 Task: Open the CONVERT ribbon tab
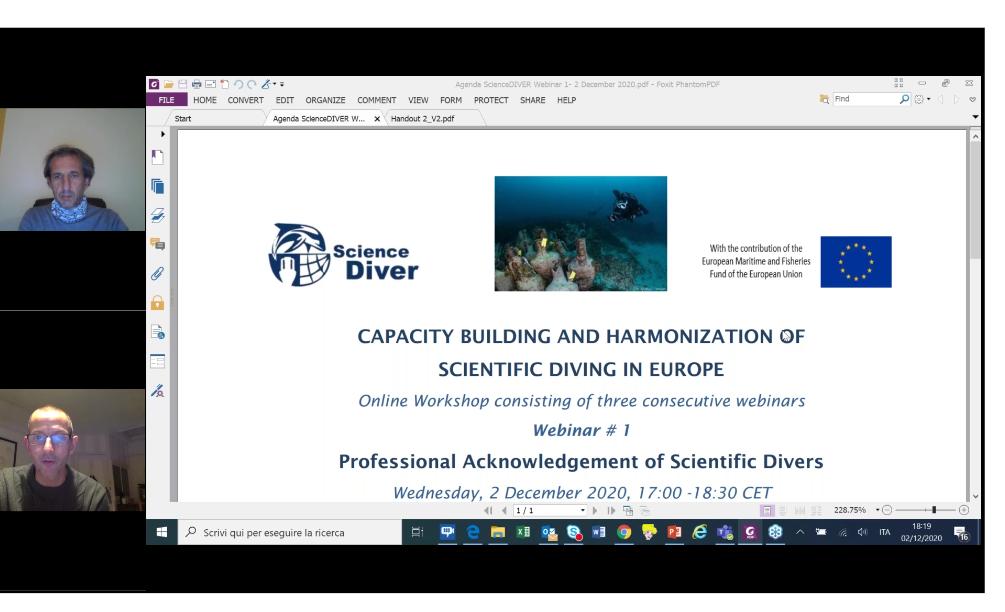coord(245,100)
